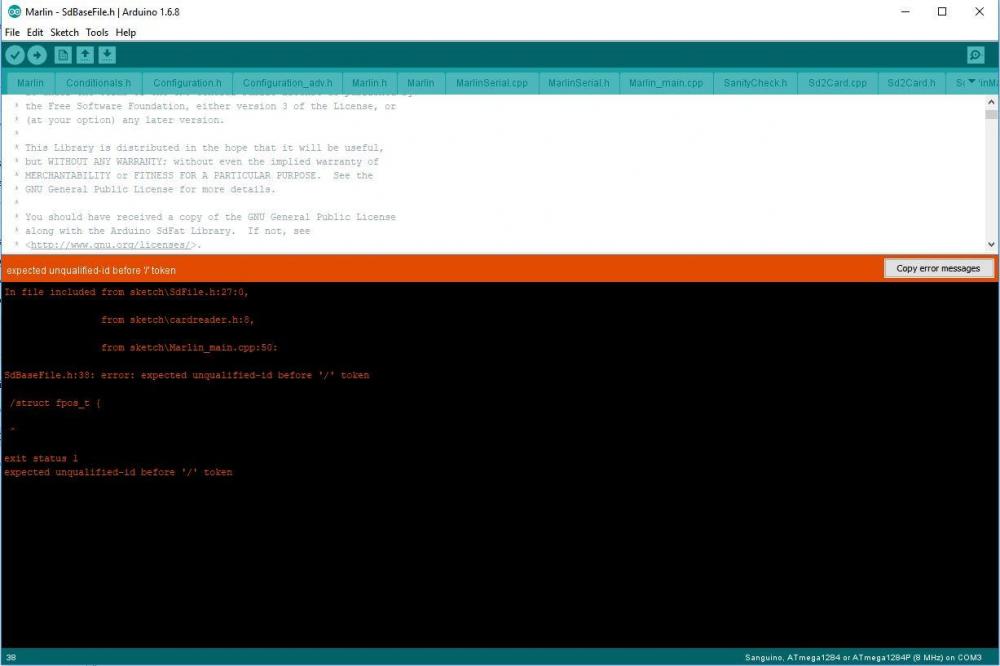Click the last 'expected unqualified-id' console line
Image resolution: width=1000 pixels, height=666 pixels.
coord(118,472)
